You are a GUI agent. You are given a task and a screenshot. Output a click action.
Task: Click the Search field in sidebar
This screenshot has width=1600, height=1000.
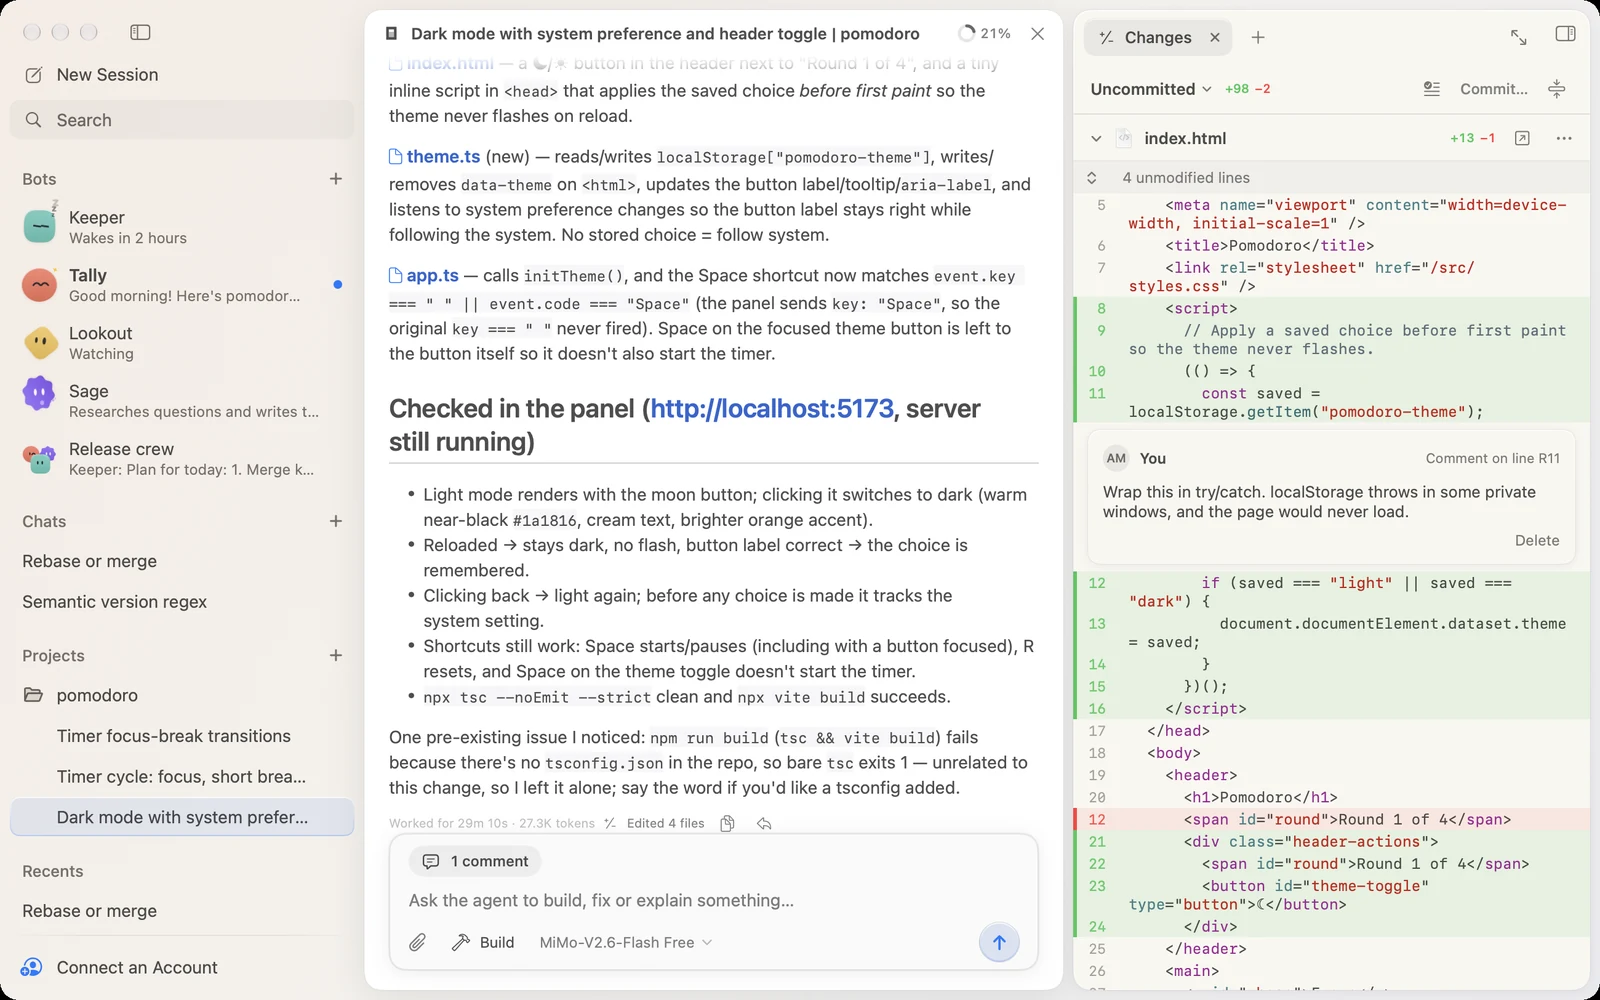[x=182, y=120]
